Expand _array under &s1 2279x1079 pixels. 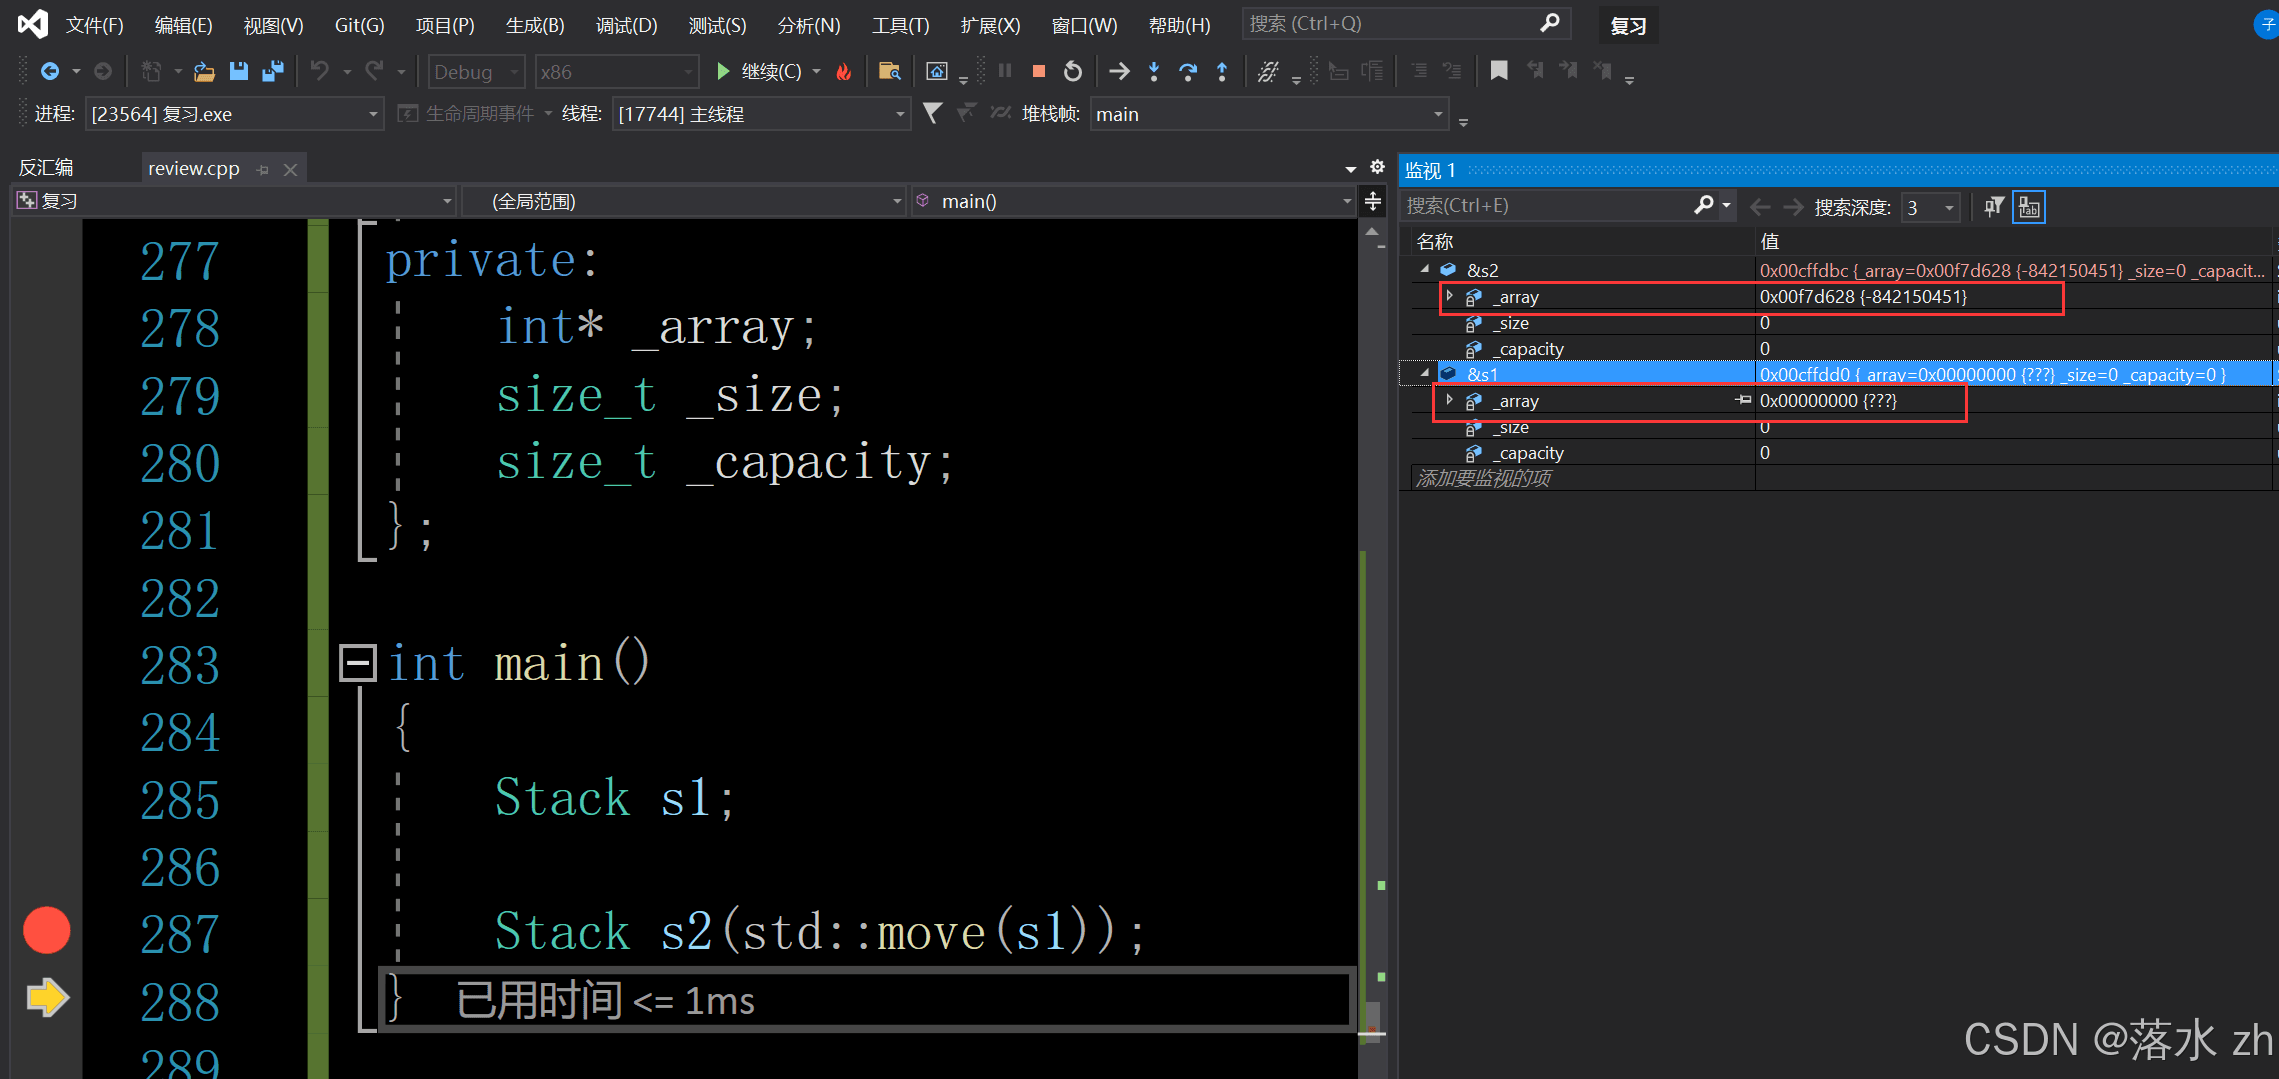1449,400
